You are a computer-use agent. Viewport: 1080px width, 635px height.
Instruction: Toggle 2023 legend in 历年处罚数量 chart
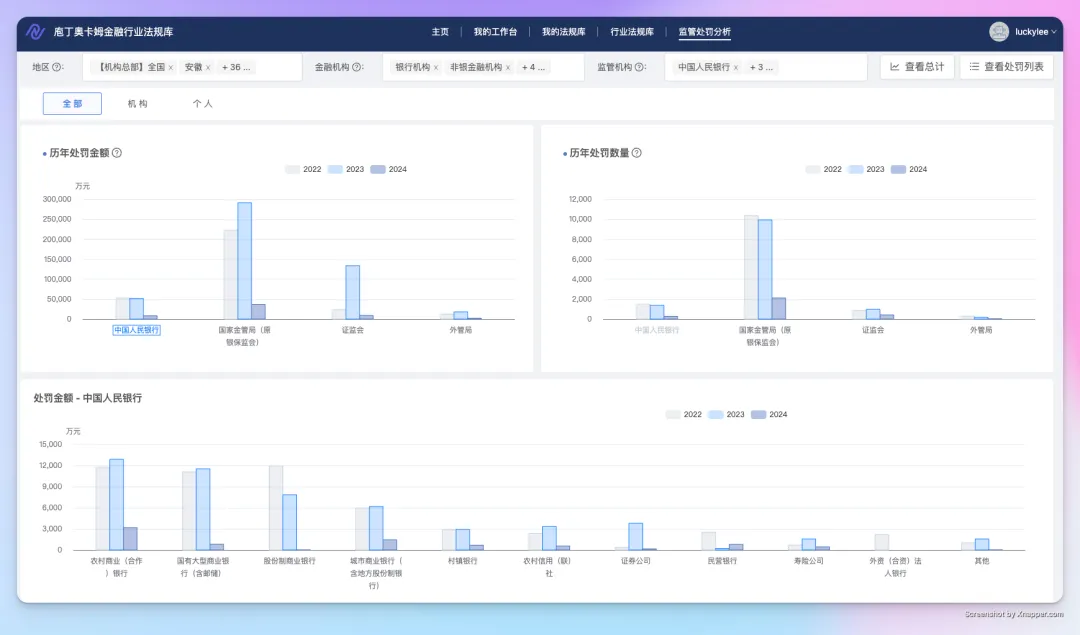pos(866,169)
